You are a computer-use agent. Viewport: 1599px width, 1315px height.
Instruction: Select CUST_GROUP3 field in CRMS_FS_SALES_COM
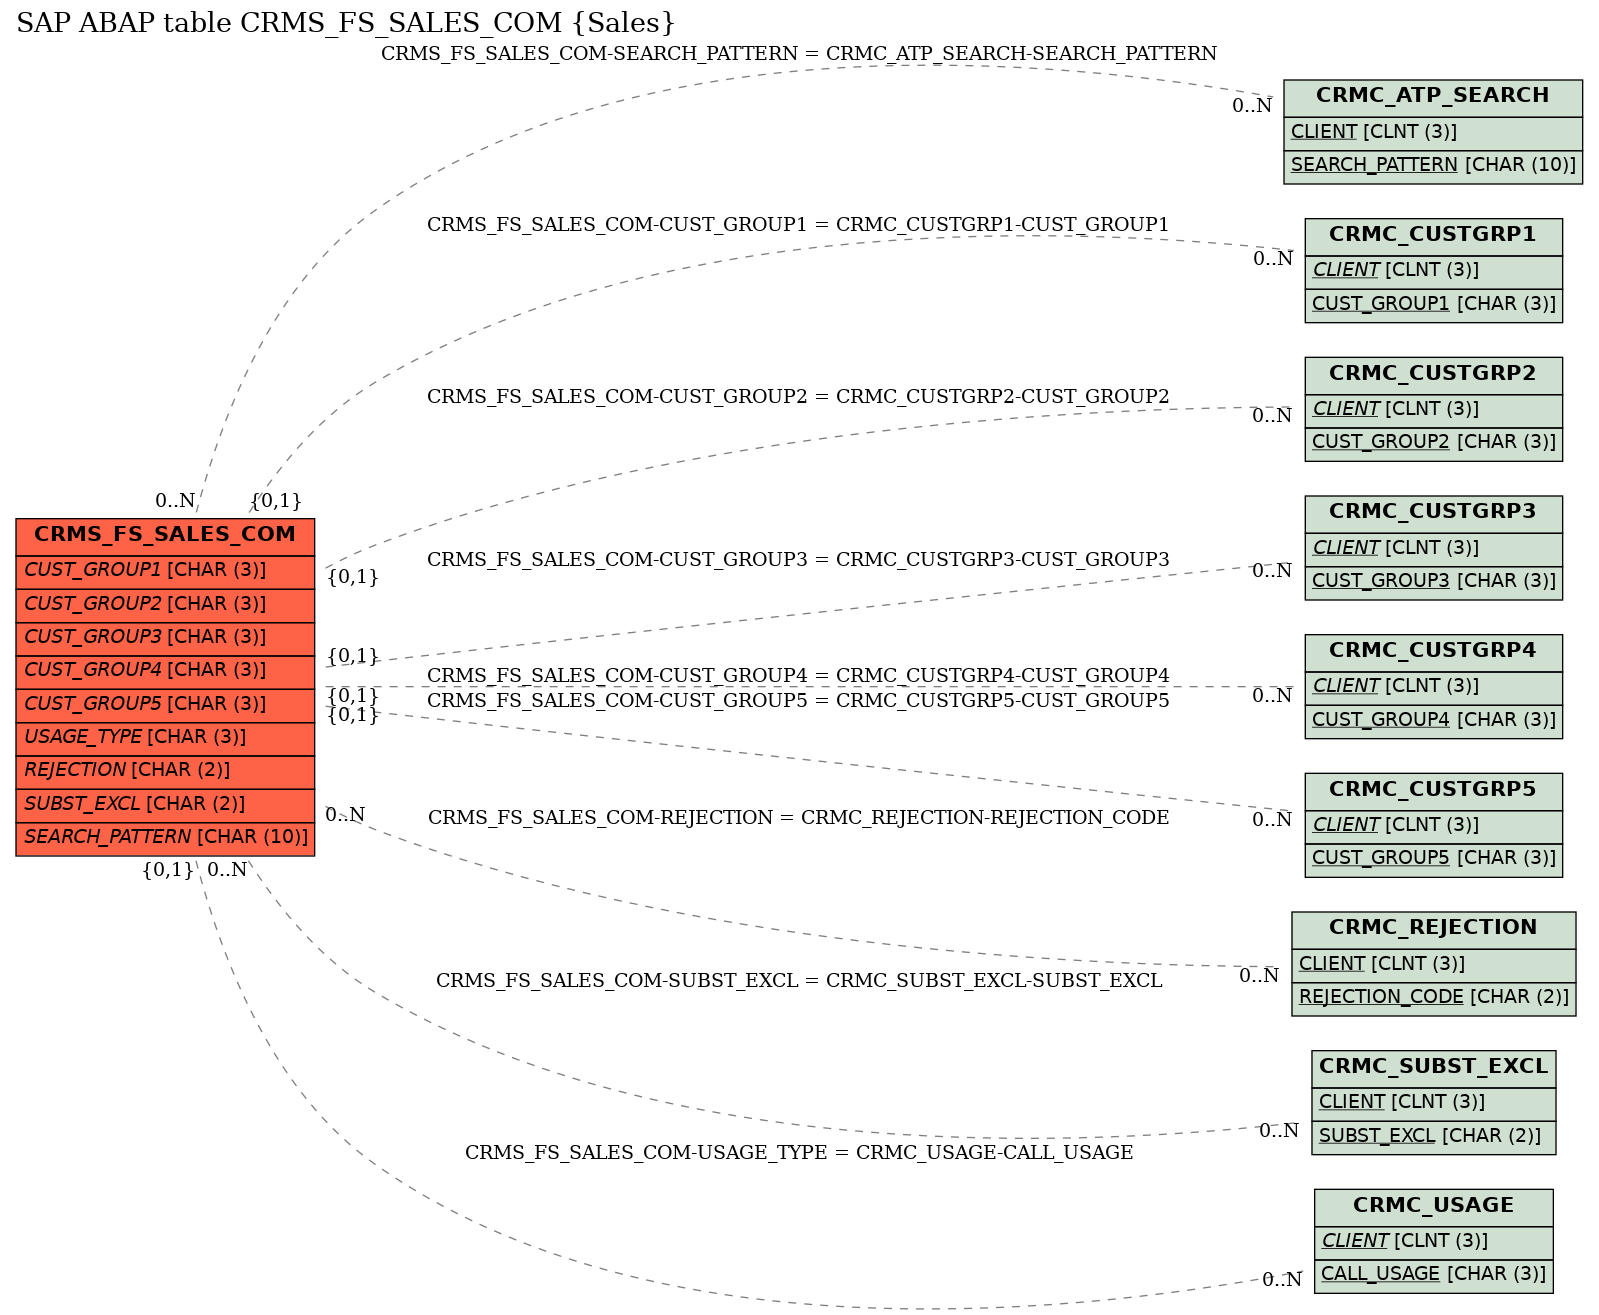point(165,638)
